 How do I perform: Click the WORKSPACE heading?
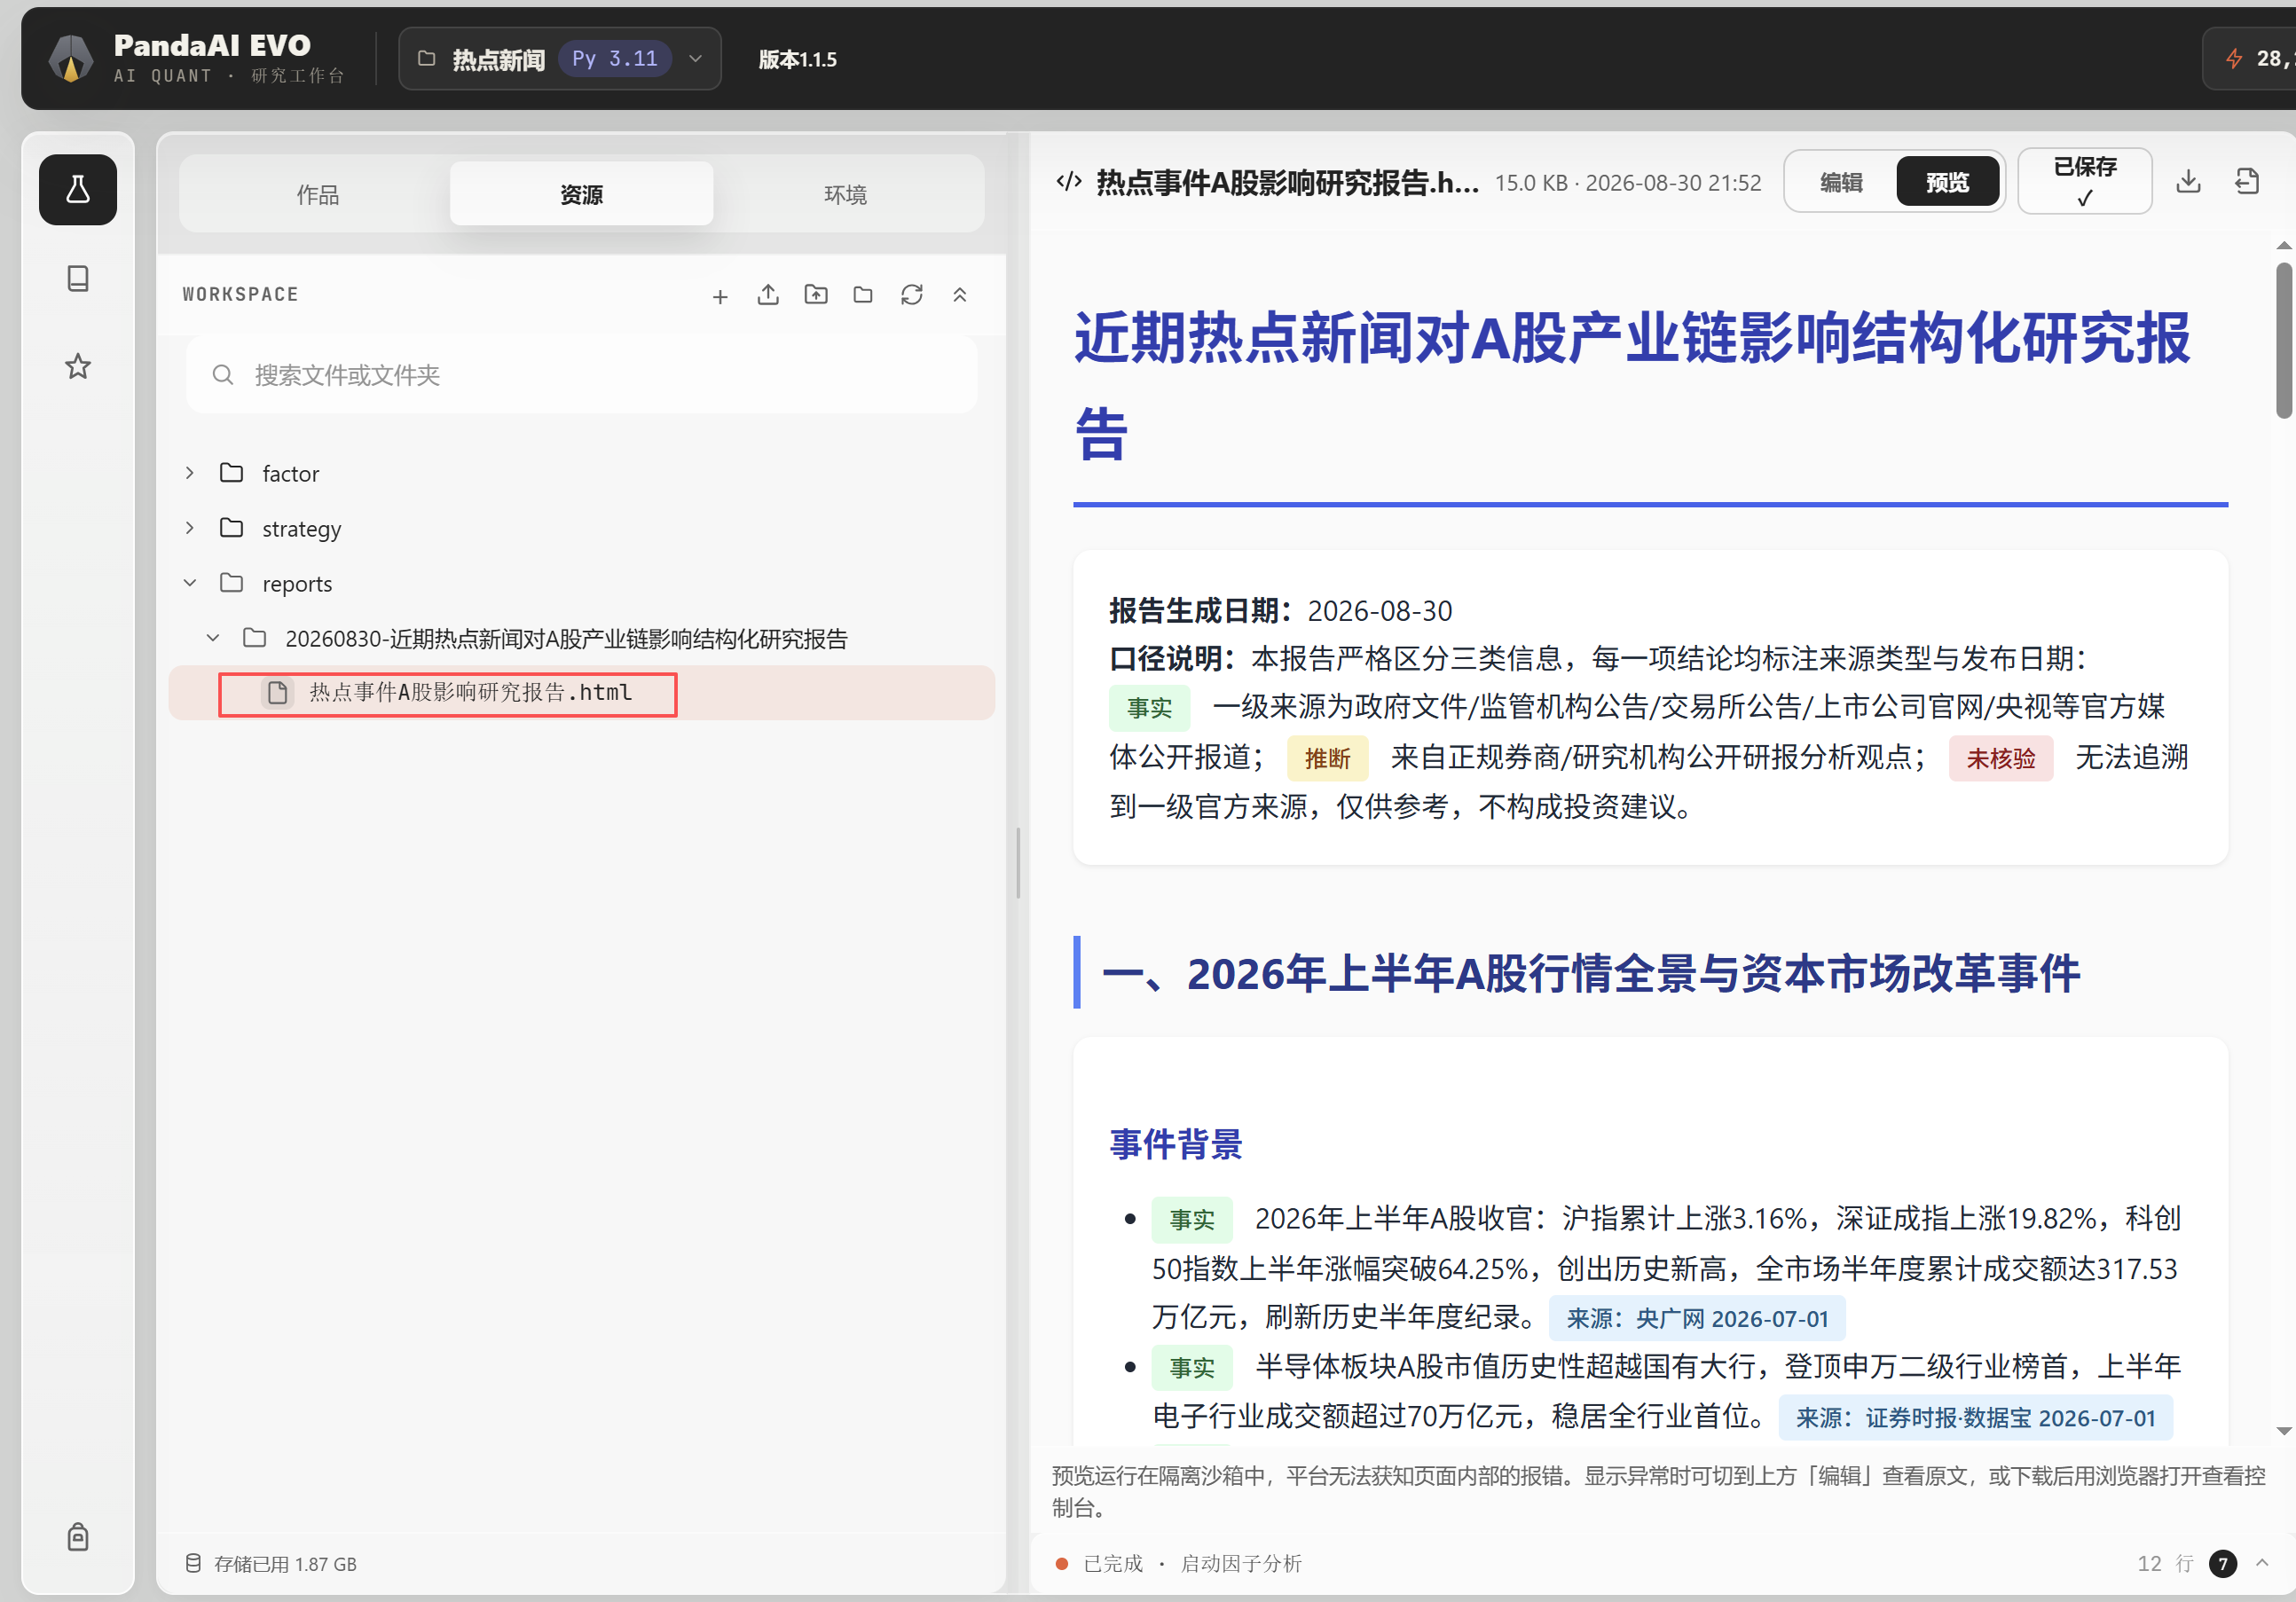tap(240, 295)
